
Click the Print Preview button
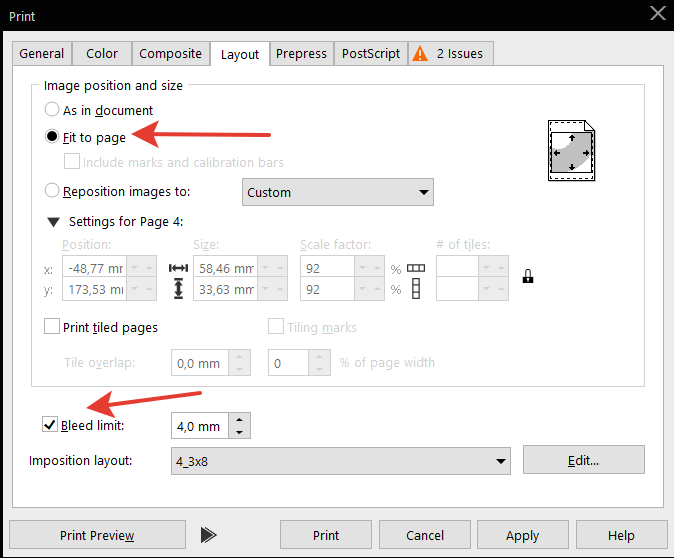pos(97,535)
